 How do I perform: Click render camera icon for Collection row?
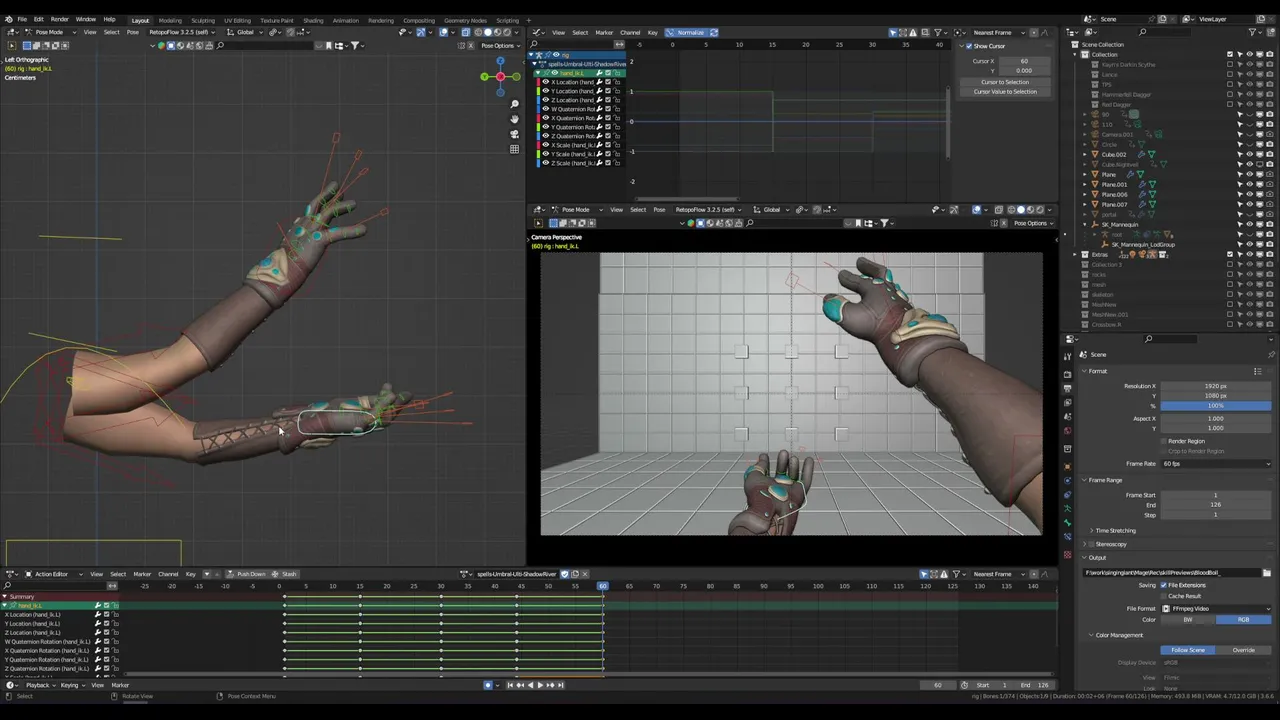[1270, 54]
